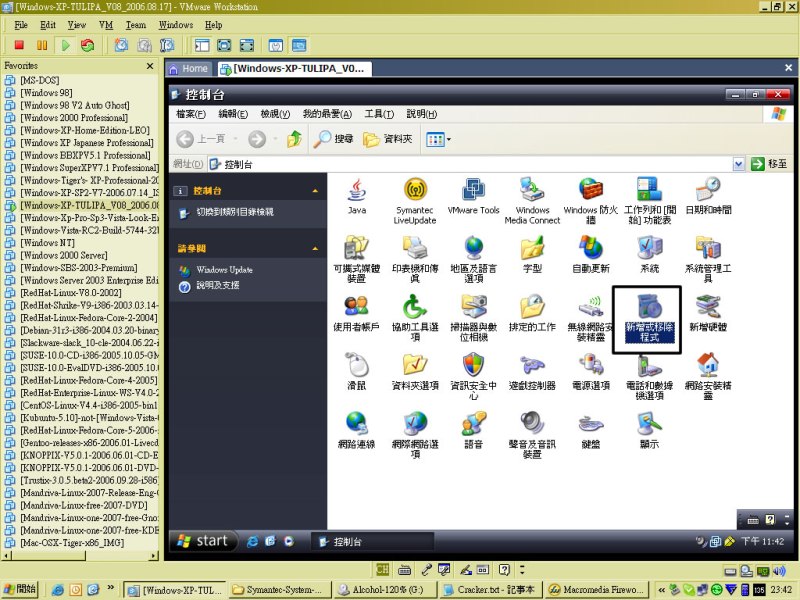Open the Java control panel icon
Image resolution: width=800 pixels, height=600 pixels.
click(357, 190)
